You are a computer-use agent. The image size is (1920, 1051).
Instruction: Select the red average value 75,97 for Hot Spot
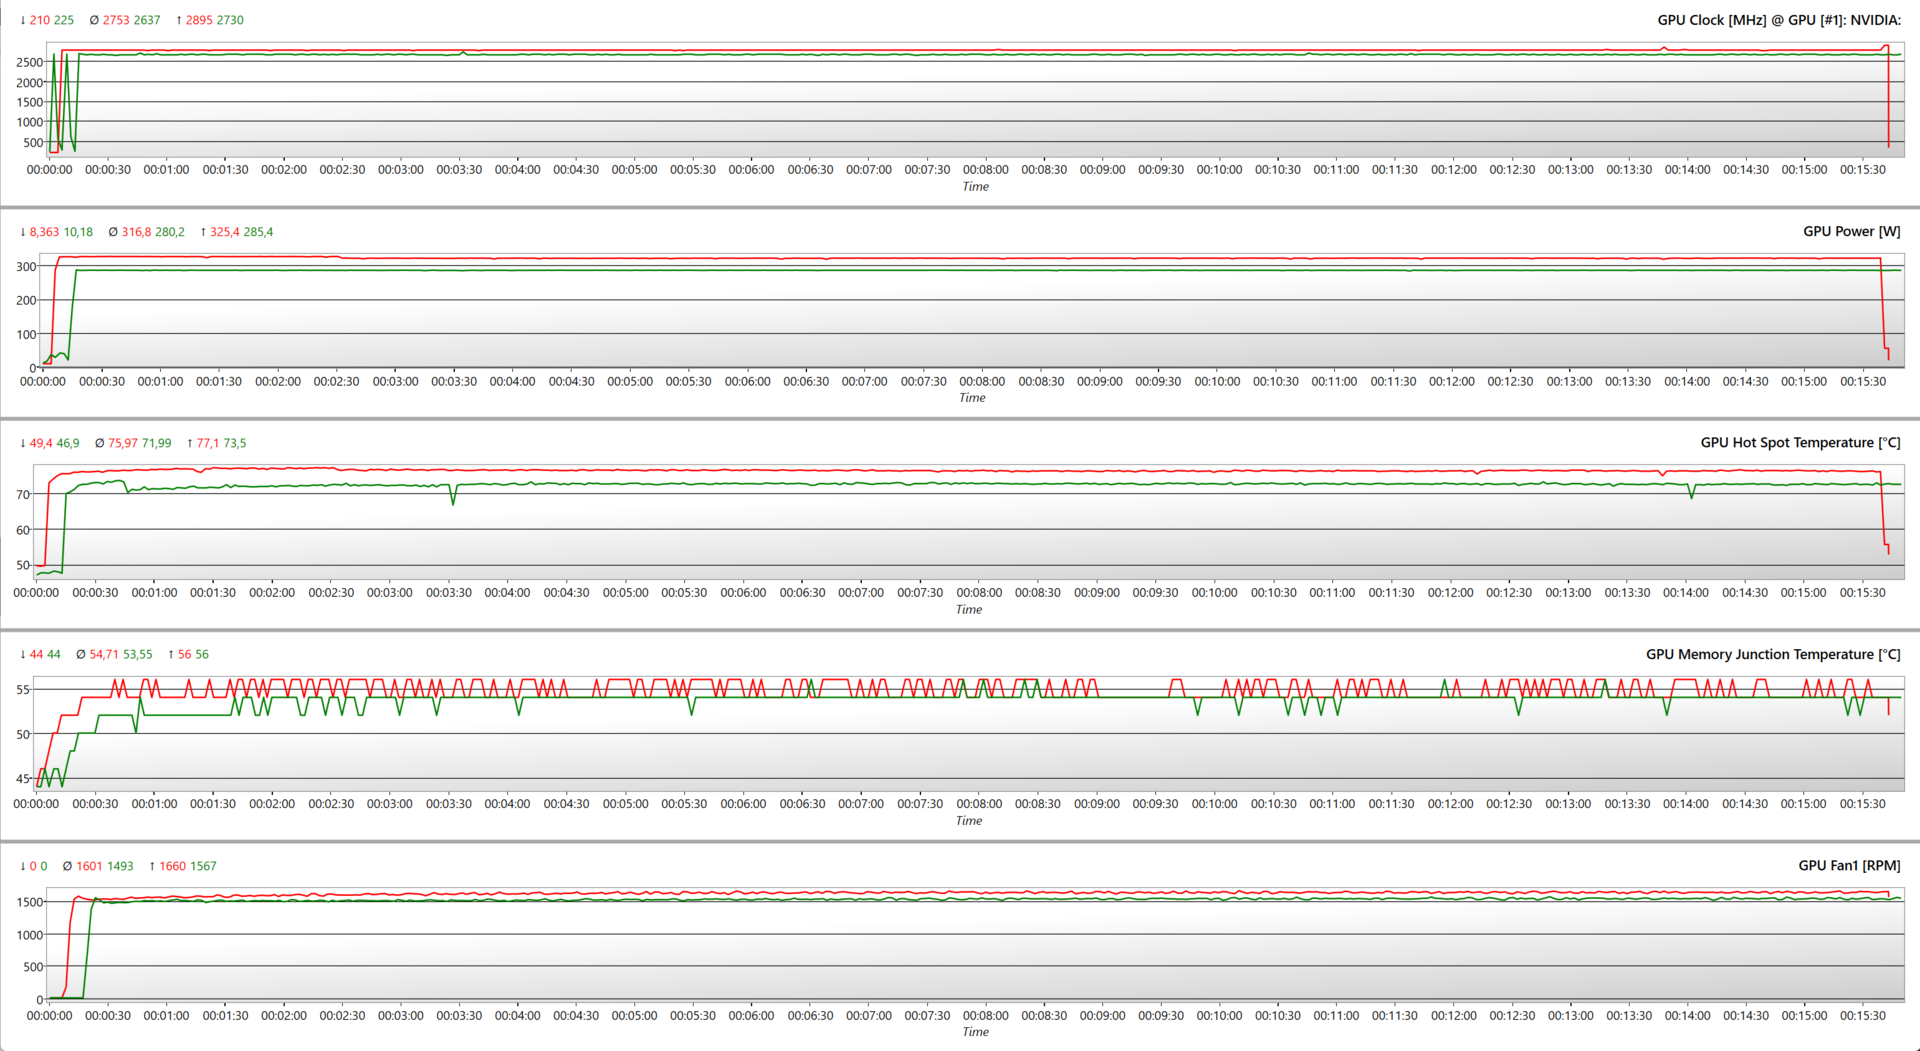click(124, 443)
